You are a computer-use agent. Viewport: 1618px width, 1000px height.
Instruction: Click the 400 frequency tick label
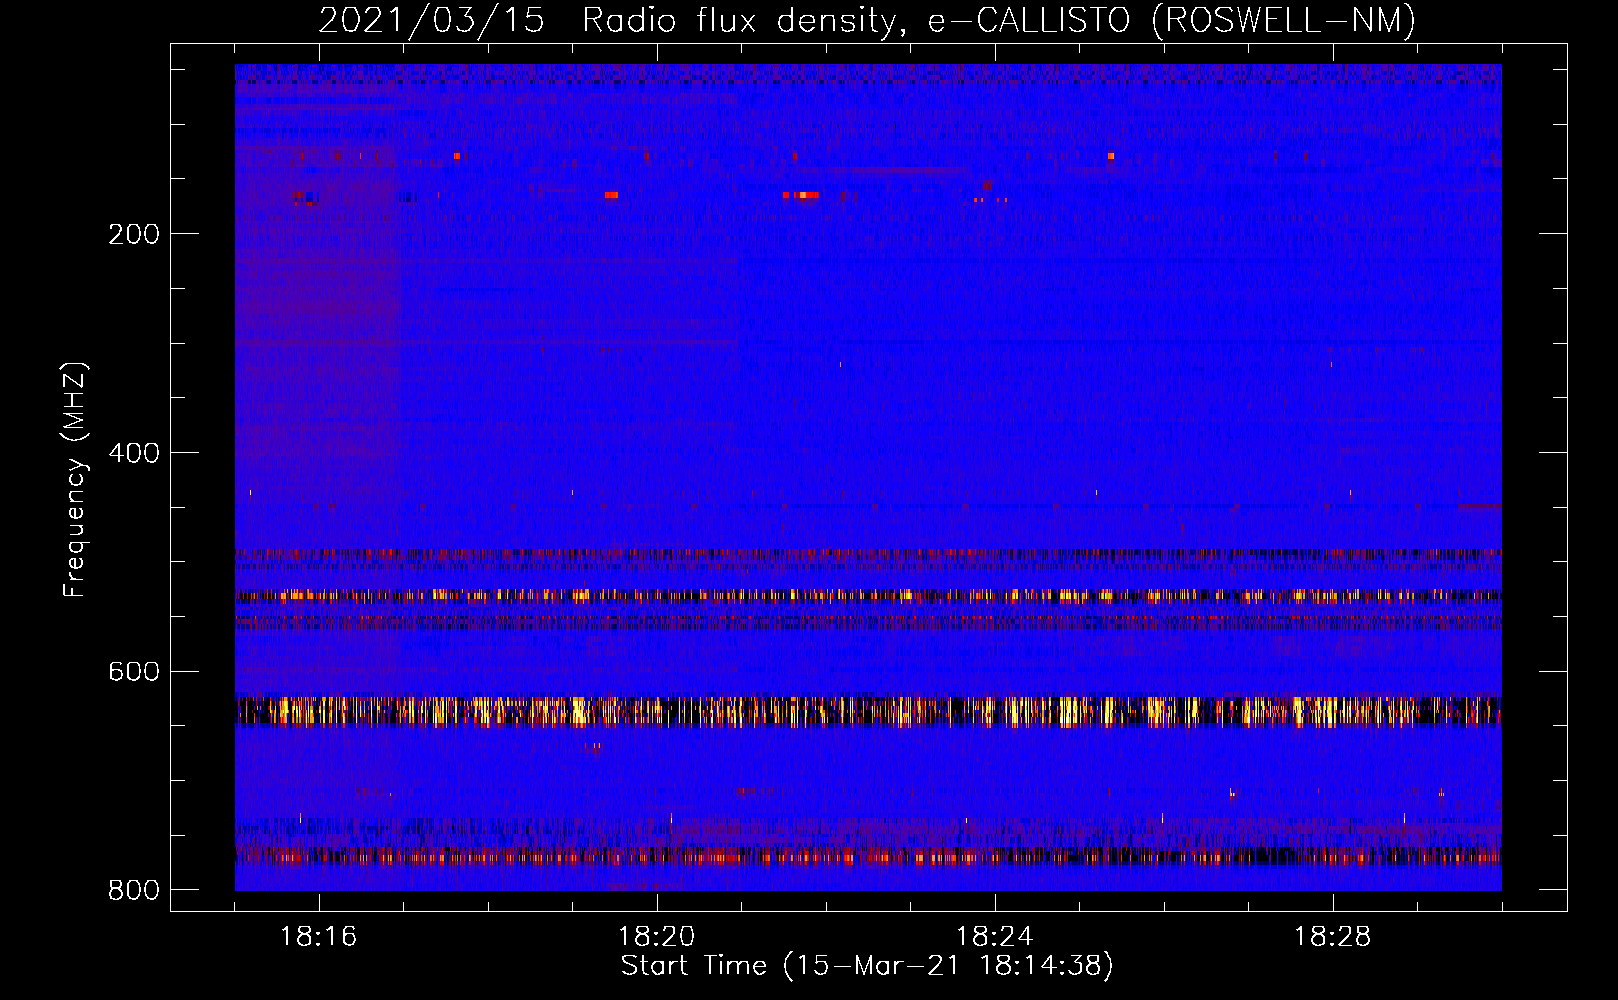point(134,453)
